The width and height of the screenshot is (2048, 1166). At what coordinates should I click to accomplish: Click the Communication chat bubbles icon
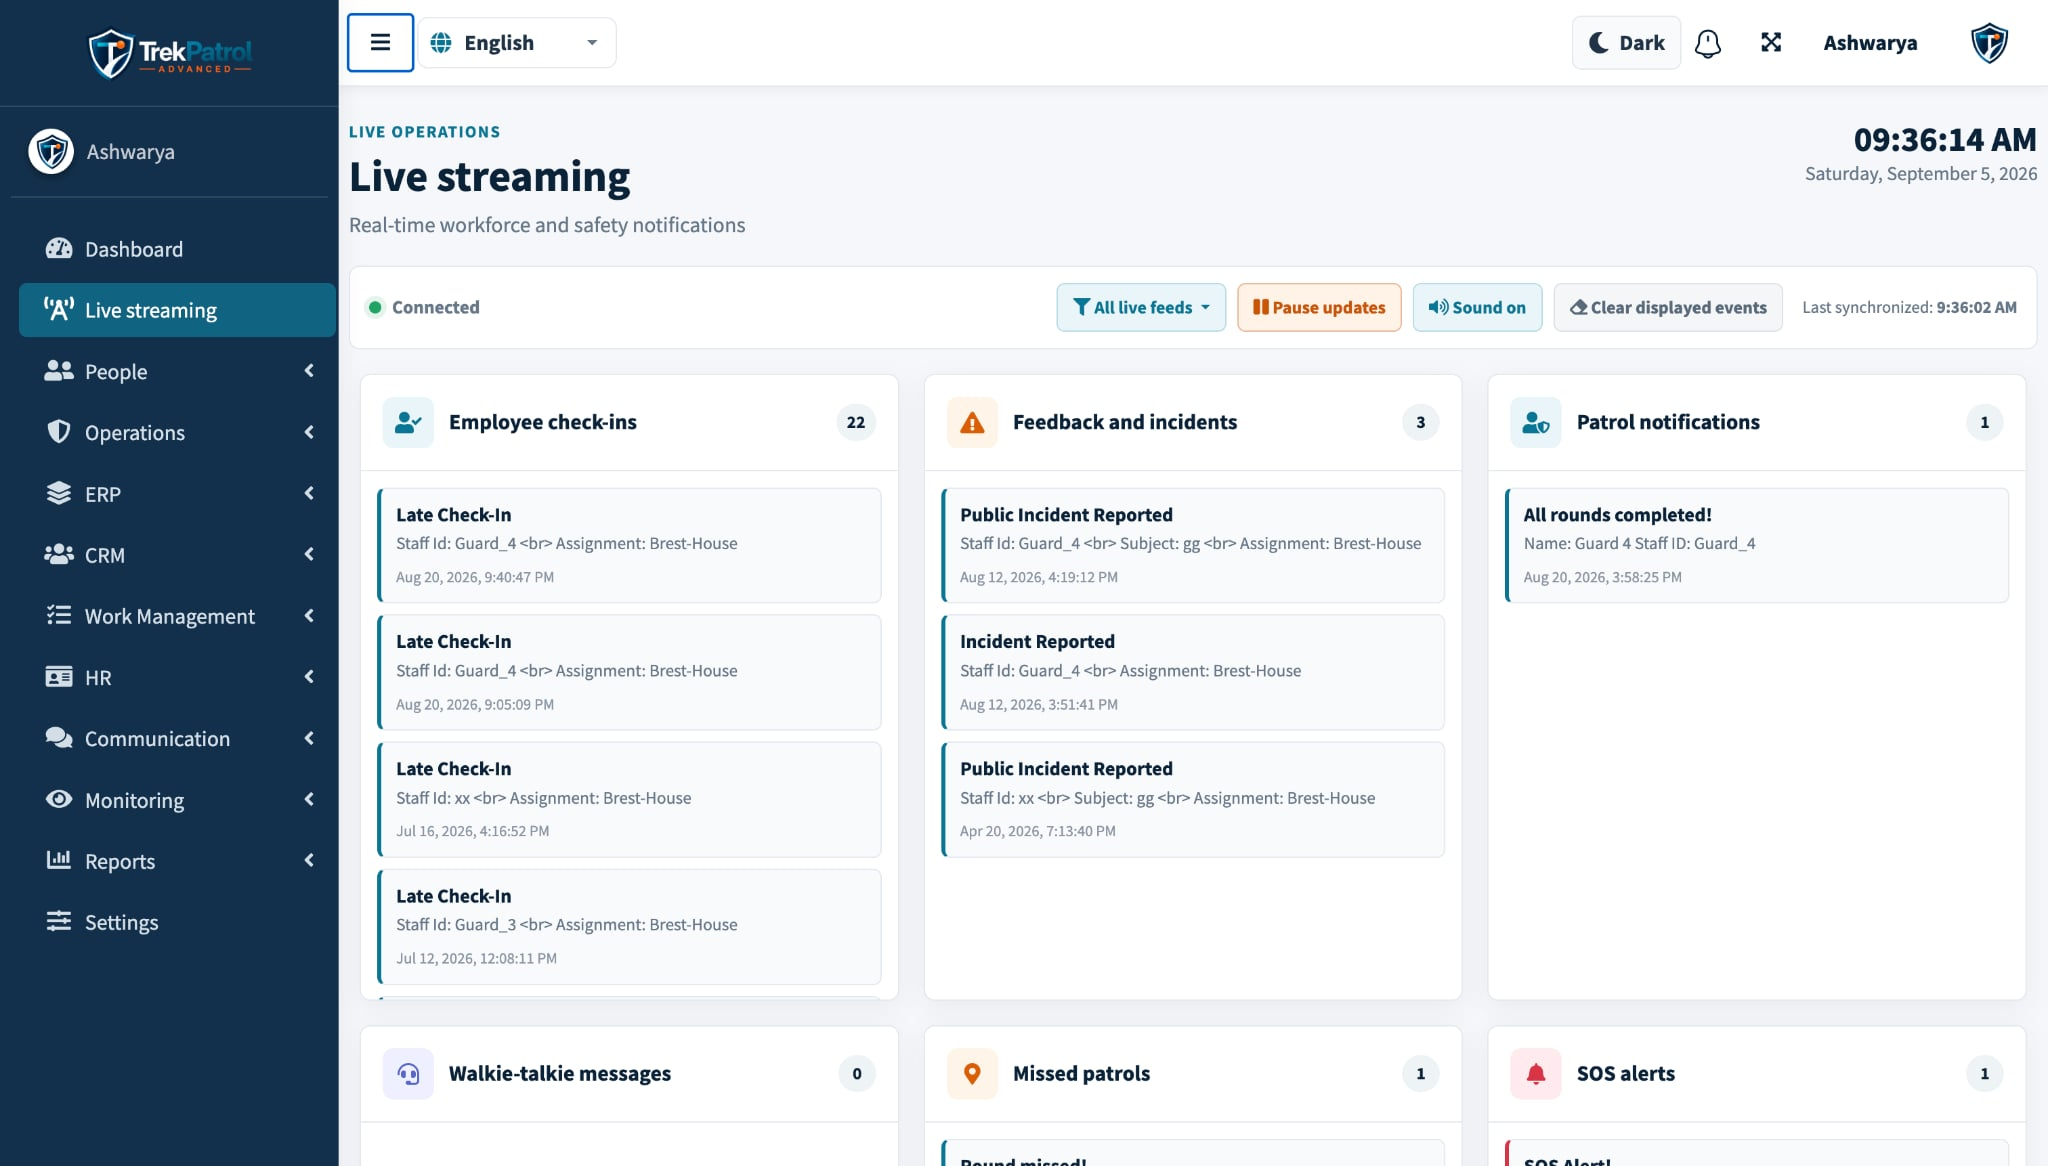pyautogui.click(x=59, y=738)
